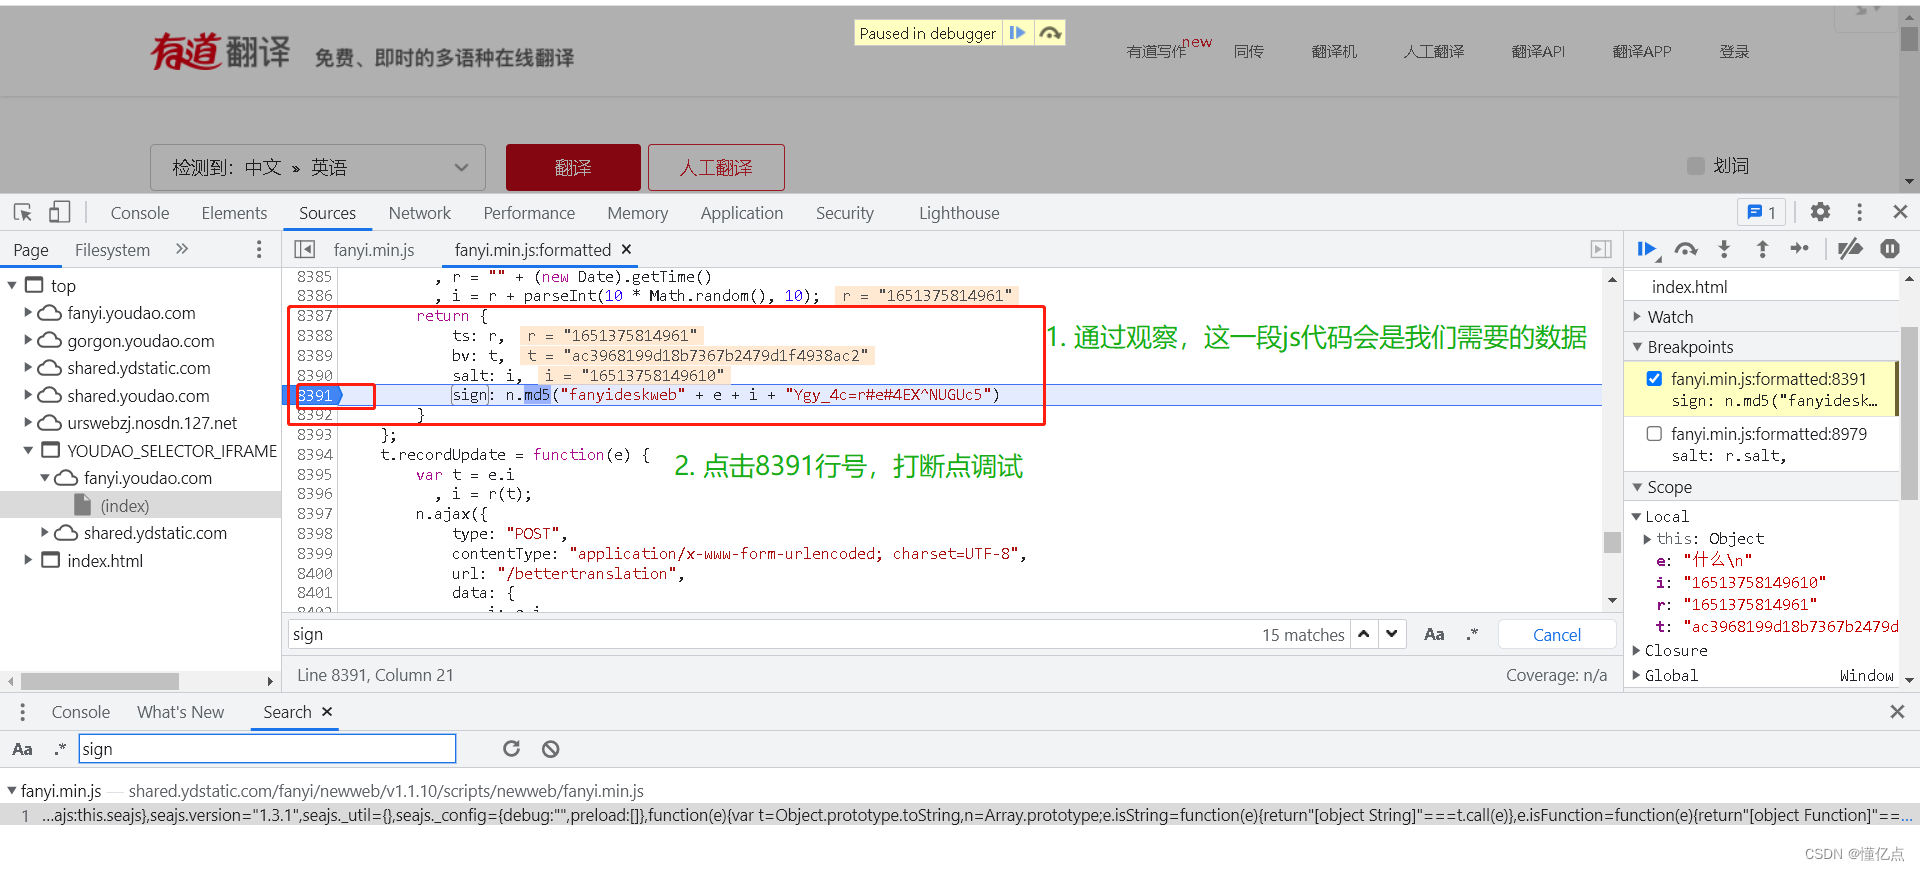Step out of current function
The image size is (1920, 871).
(1762, 249)
